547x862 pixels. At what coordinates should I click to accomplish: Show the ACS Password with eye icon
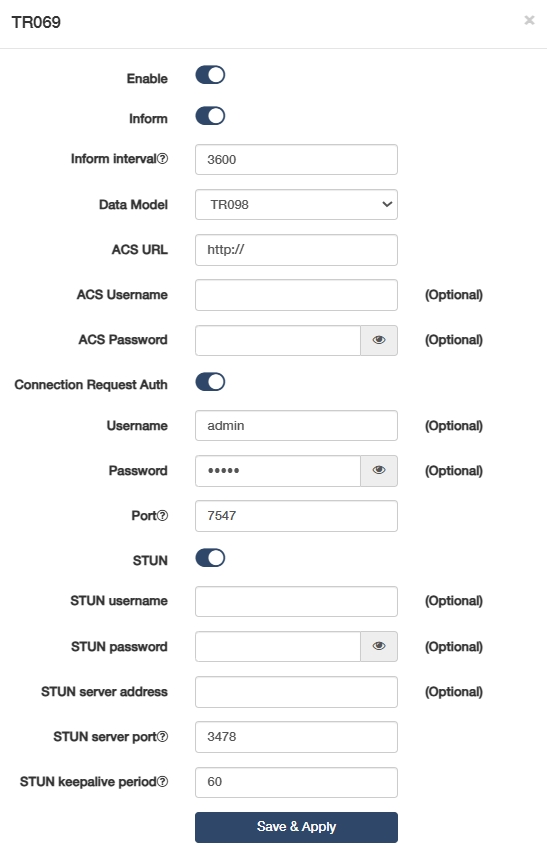379,340
